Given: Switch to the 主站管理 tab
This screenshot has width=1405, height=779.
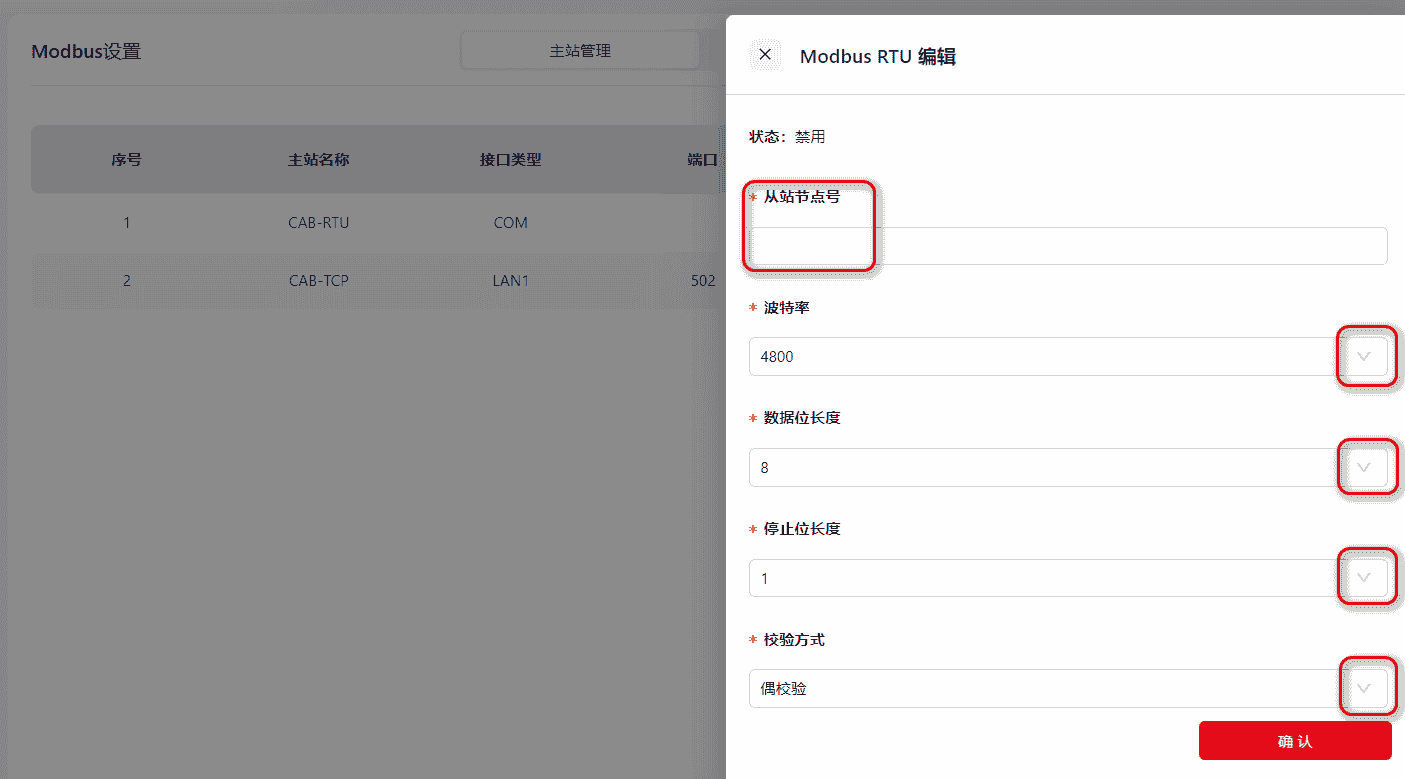Looking at the screenshot, I should (580, 51).
